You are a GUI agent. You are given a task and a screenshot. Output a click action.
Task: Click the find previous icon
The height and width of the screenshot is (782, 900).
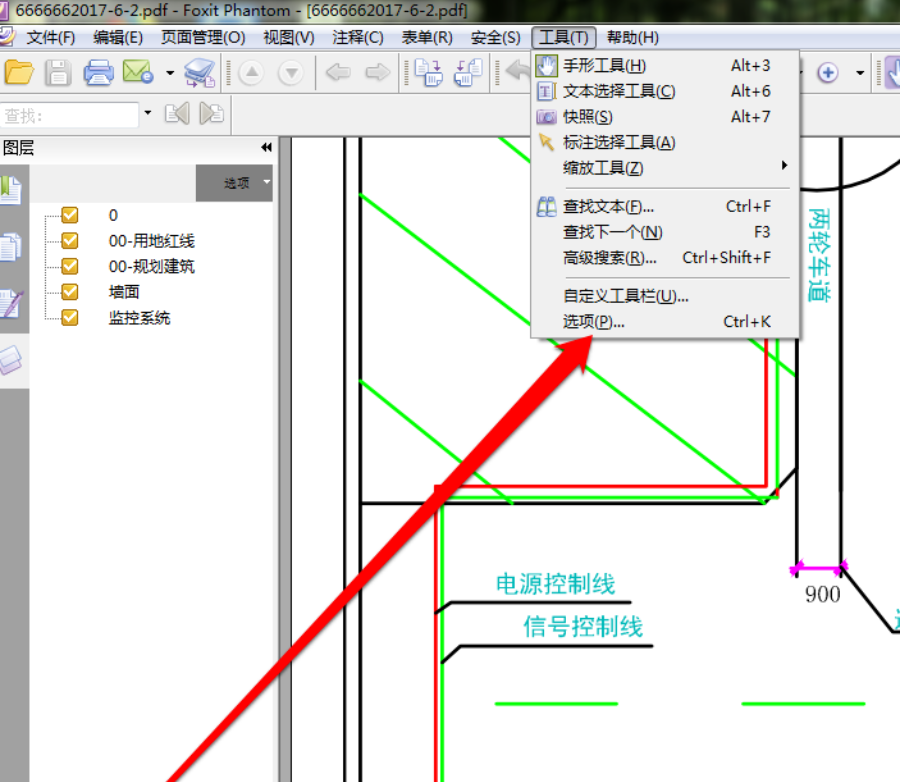[x=177, y=114]
